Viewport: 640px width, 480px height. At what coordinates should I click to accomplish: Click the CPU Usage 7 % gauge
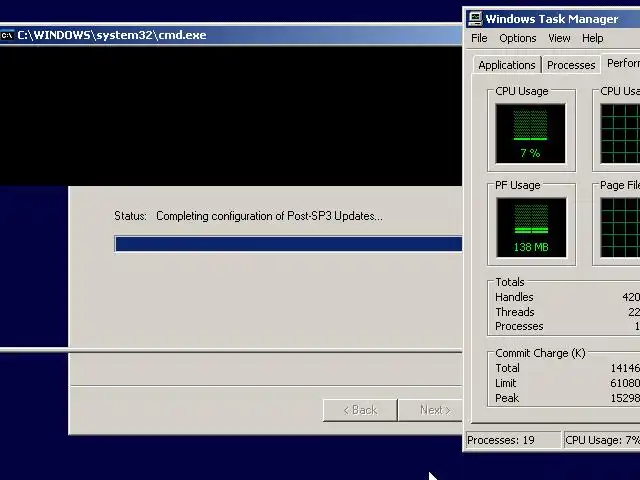(x=531, y=134)
